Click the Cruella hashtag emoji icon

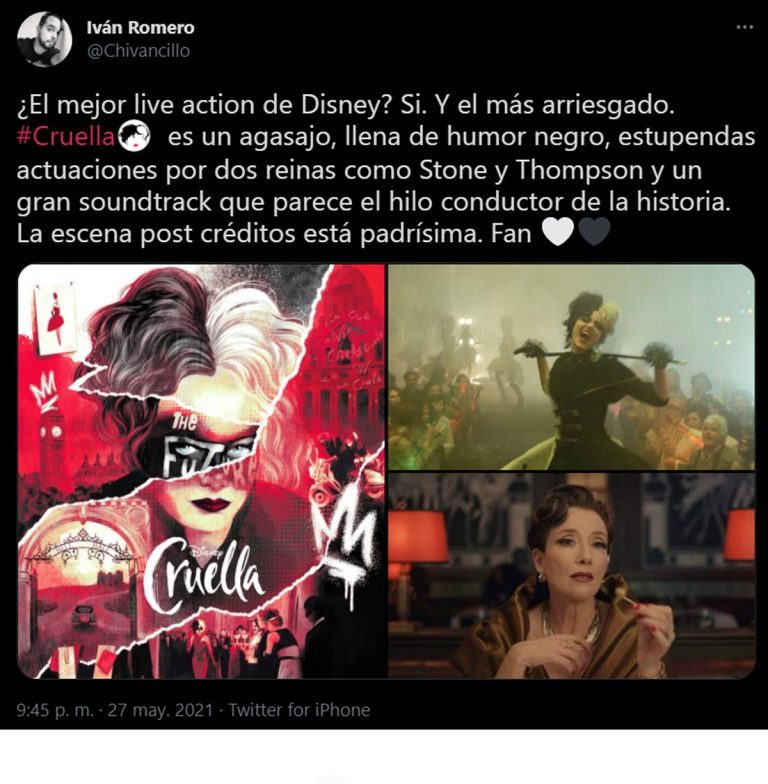click(134, 136)
